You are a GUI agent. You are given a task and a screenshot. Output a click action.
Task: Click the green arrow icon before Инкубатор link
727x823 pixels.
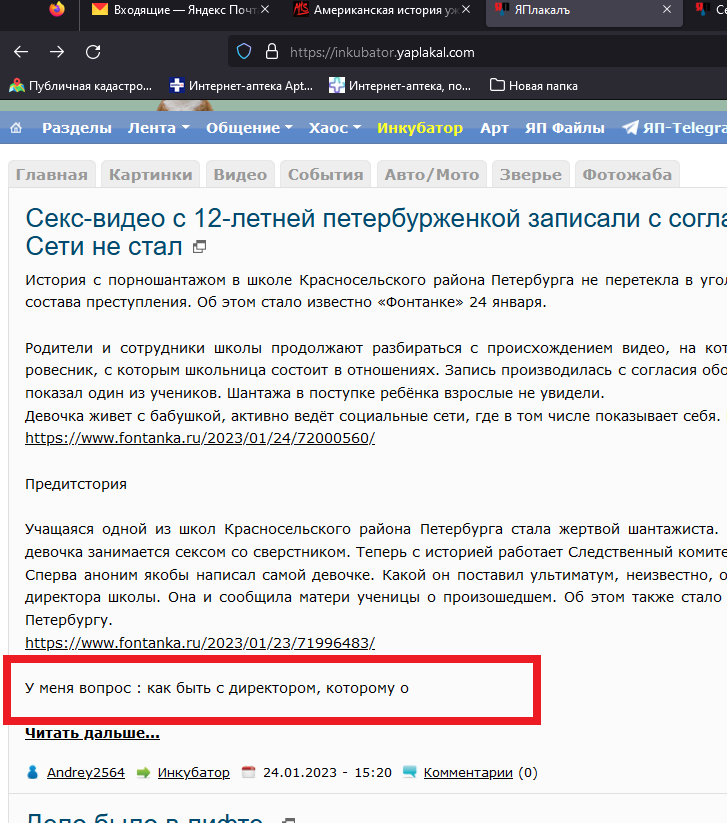pos(143,772)
